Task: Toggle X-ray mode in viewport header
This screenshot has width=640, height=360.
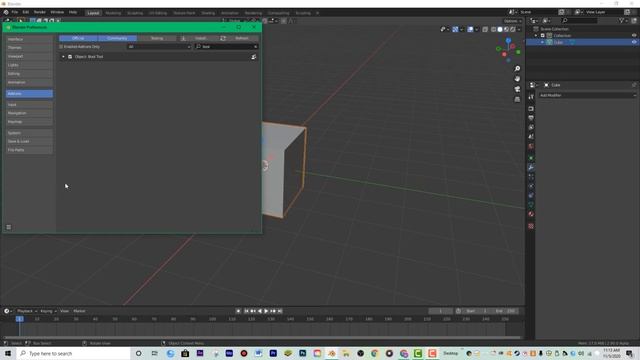Action: 485,29
